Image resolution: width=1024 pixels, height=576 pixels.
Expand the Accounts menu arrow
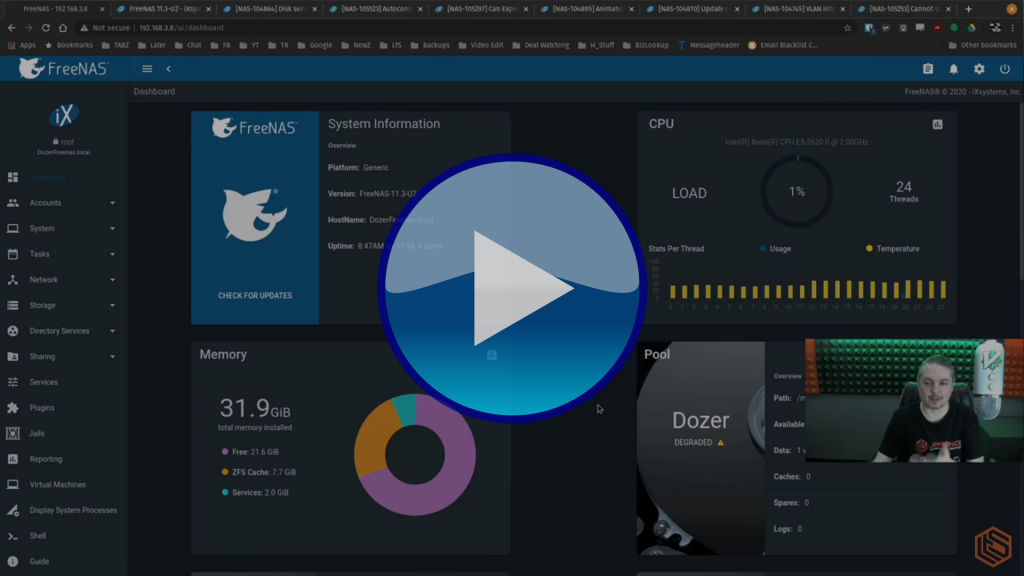(x=112, y=203)
